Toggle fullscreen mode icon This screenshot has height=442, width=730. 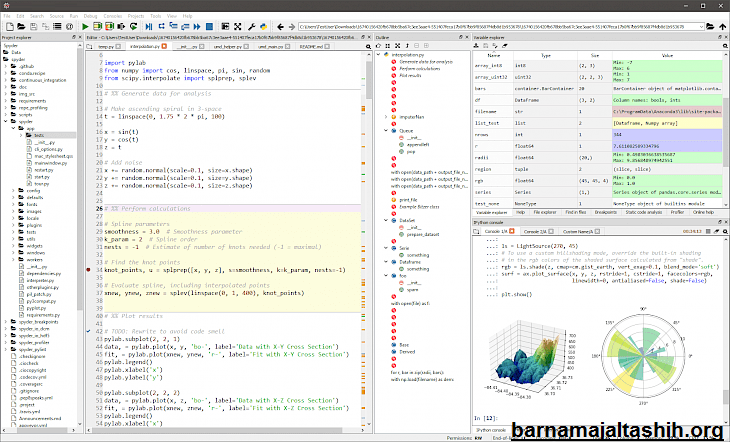pos(238,27)
